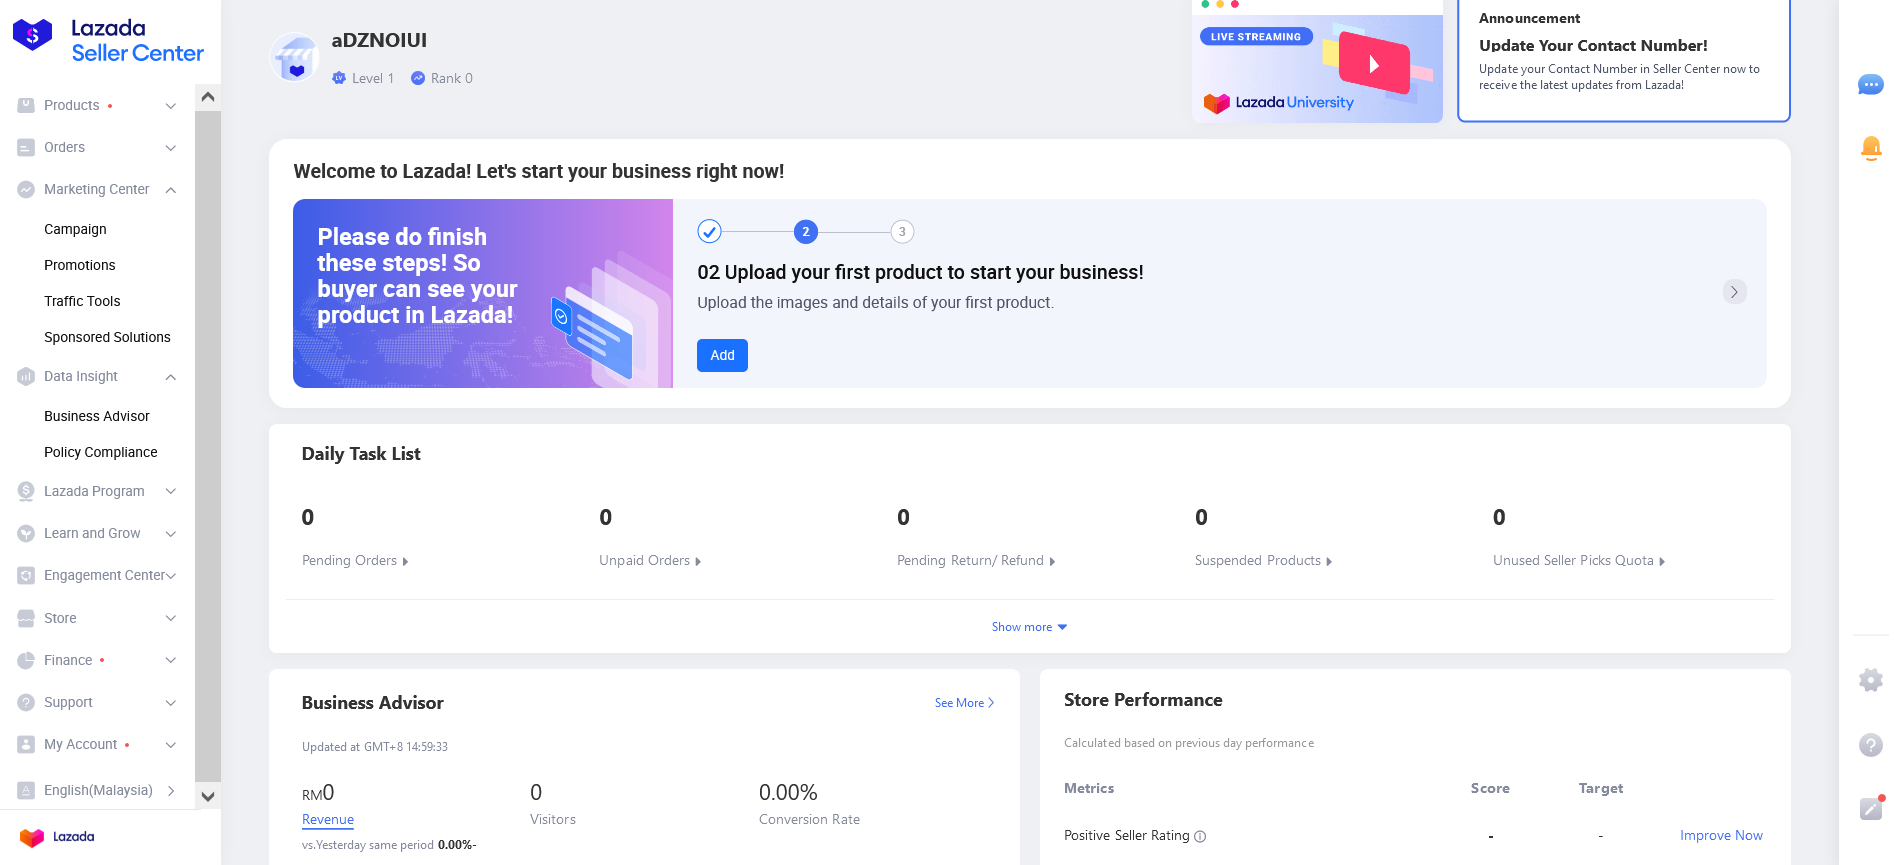Click the Lazada logo at sidebar bottom
1894x865 pixels.
tap(57, 837)
